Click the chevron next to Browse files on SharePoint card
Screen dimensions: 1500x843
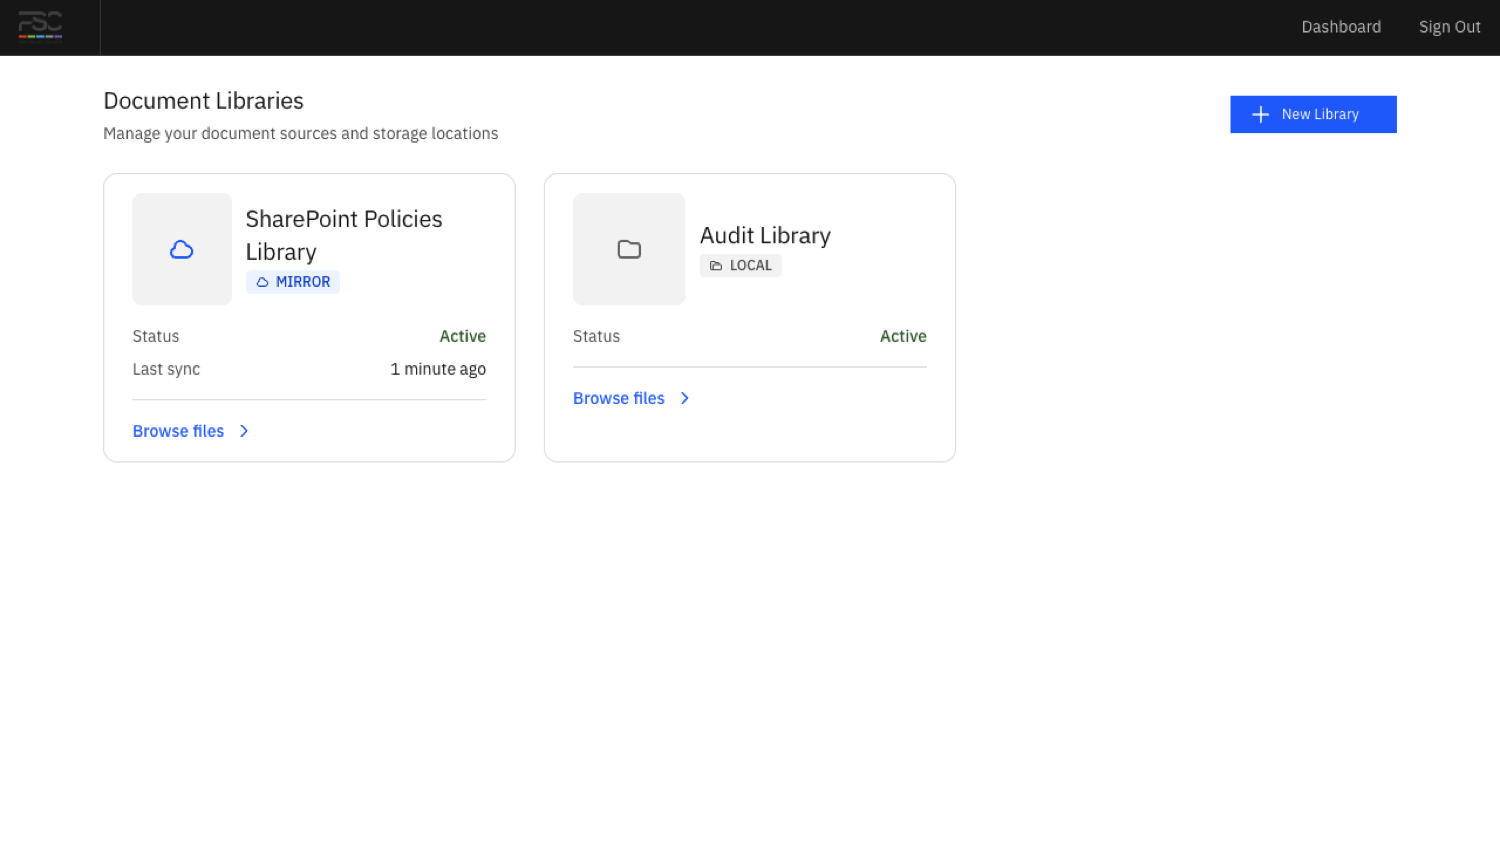click(244, 431)
